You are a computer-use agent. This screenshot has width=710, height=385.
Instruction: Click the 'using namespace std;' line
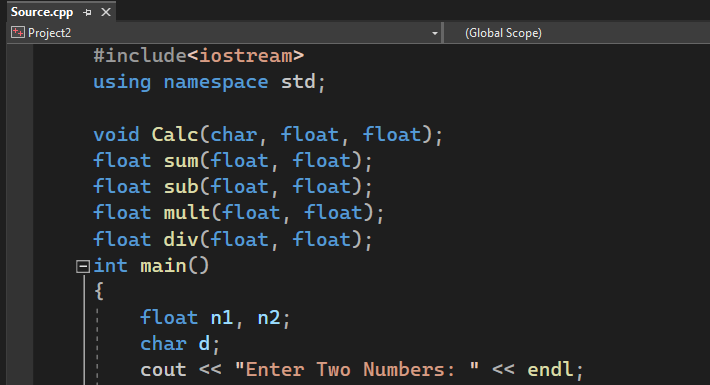pos(209,82)
